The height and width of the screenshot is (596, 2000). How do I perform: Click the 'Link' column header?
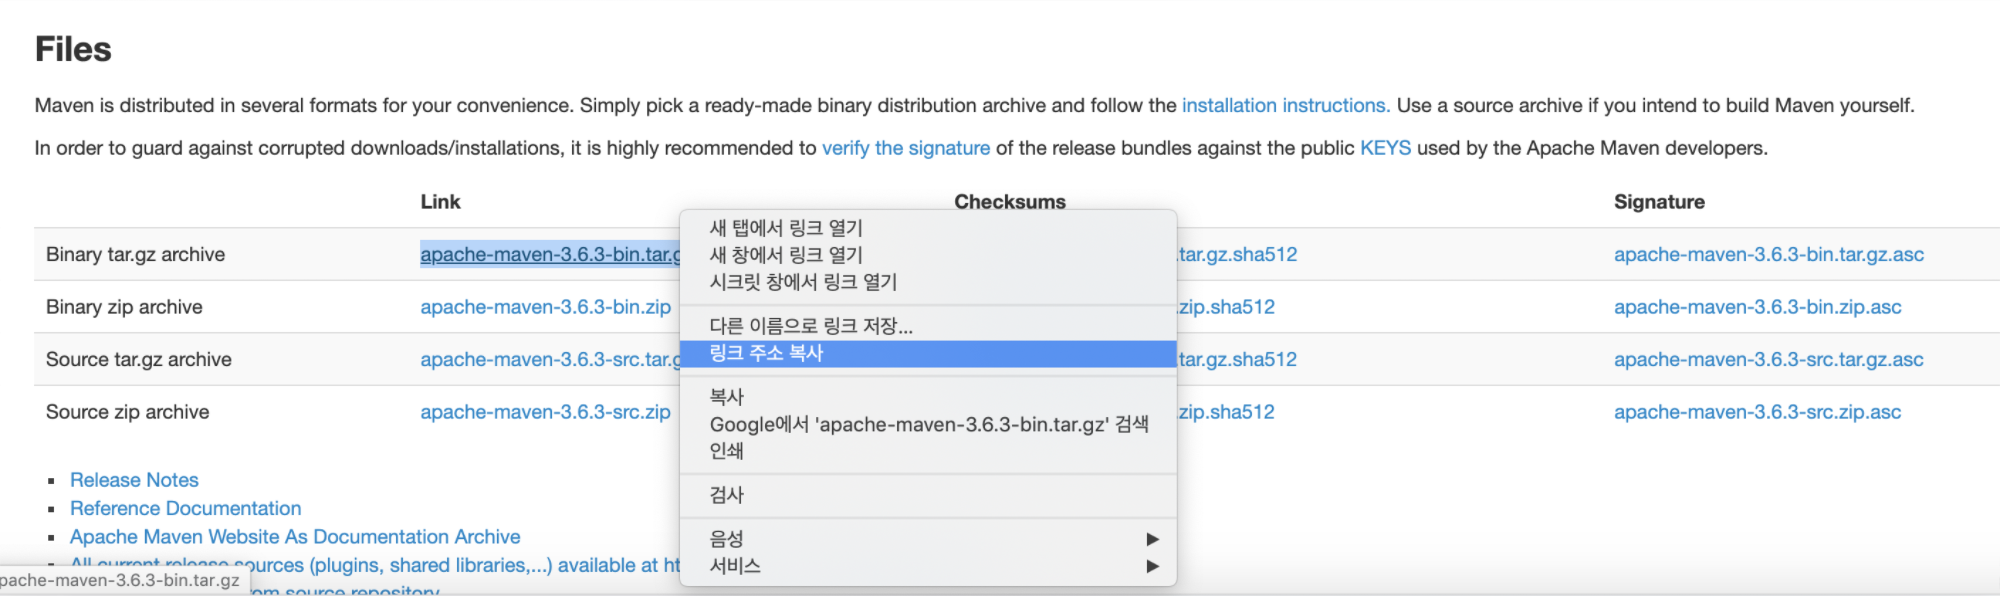(440, 202)
